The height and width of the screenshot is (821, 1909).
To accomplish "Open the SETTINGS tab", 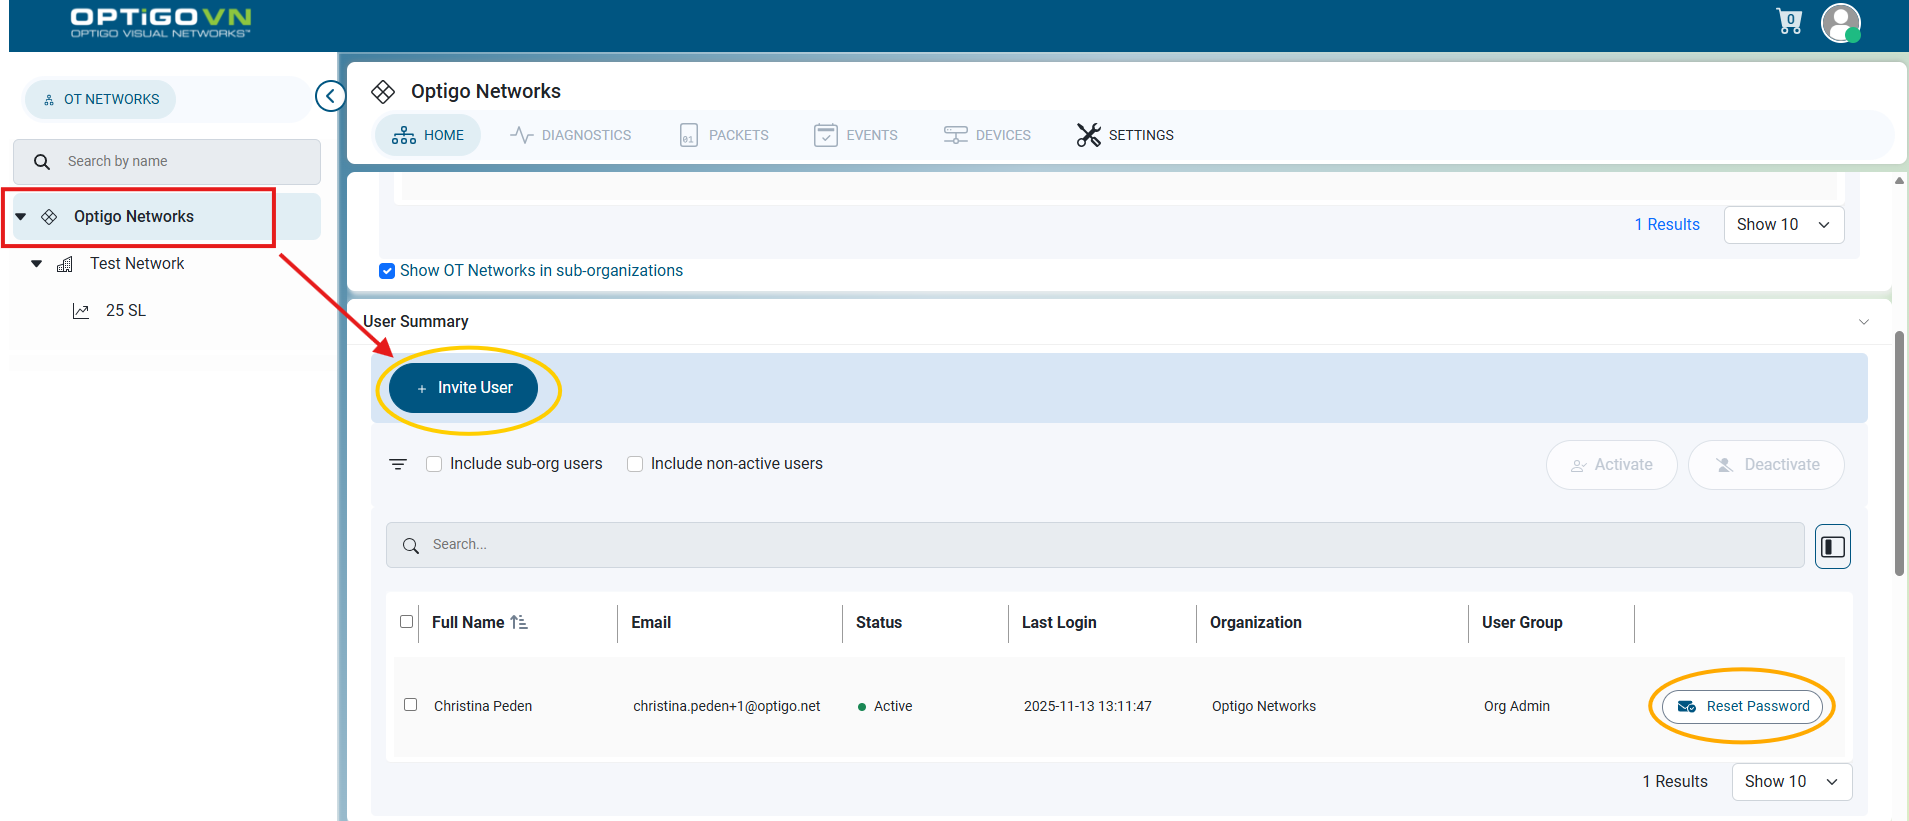I will [1126, 135].
